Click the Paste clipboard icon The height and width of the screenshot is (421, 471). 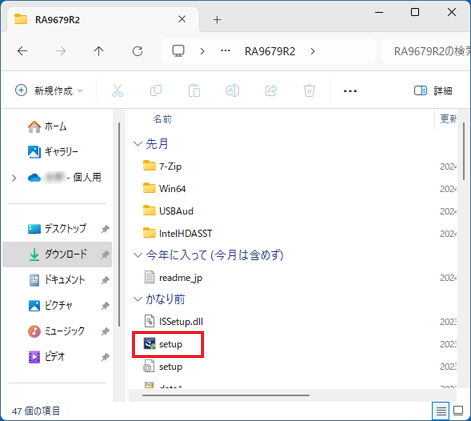click(194, 90)
